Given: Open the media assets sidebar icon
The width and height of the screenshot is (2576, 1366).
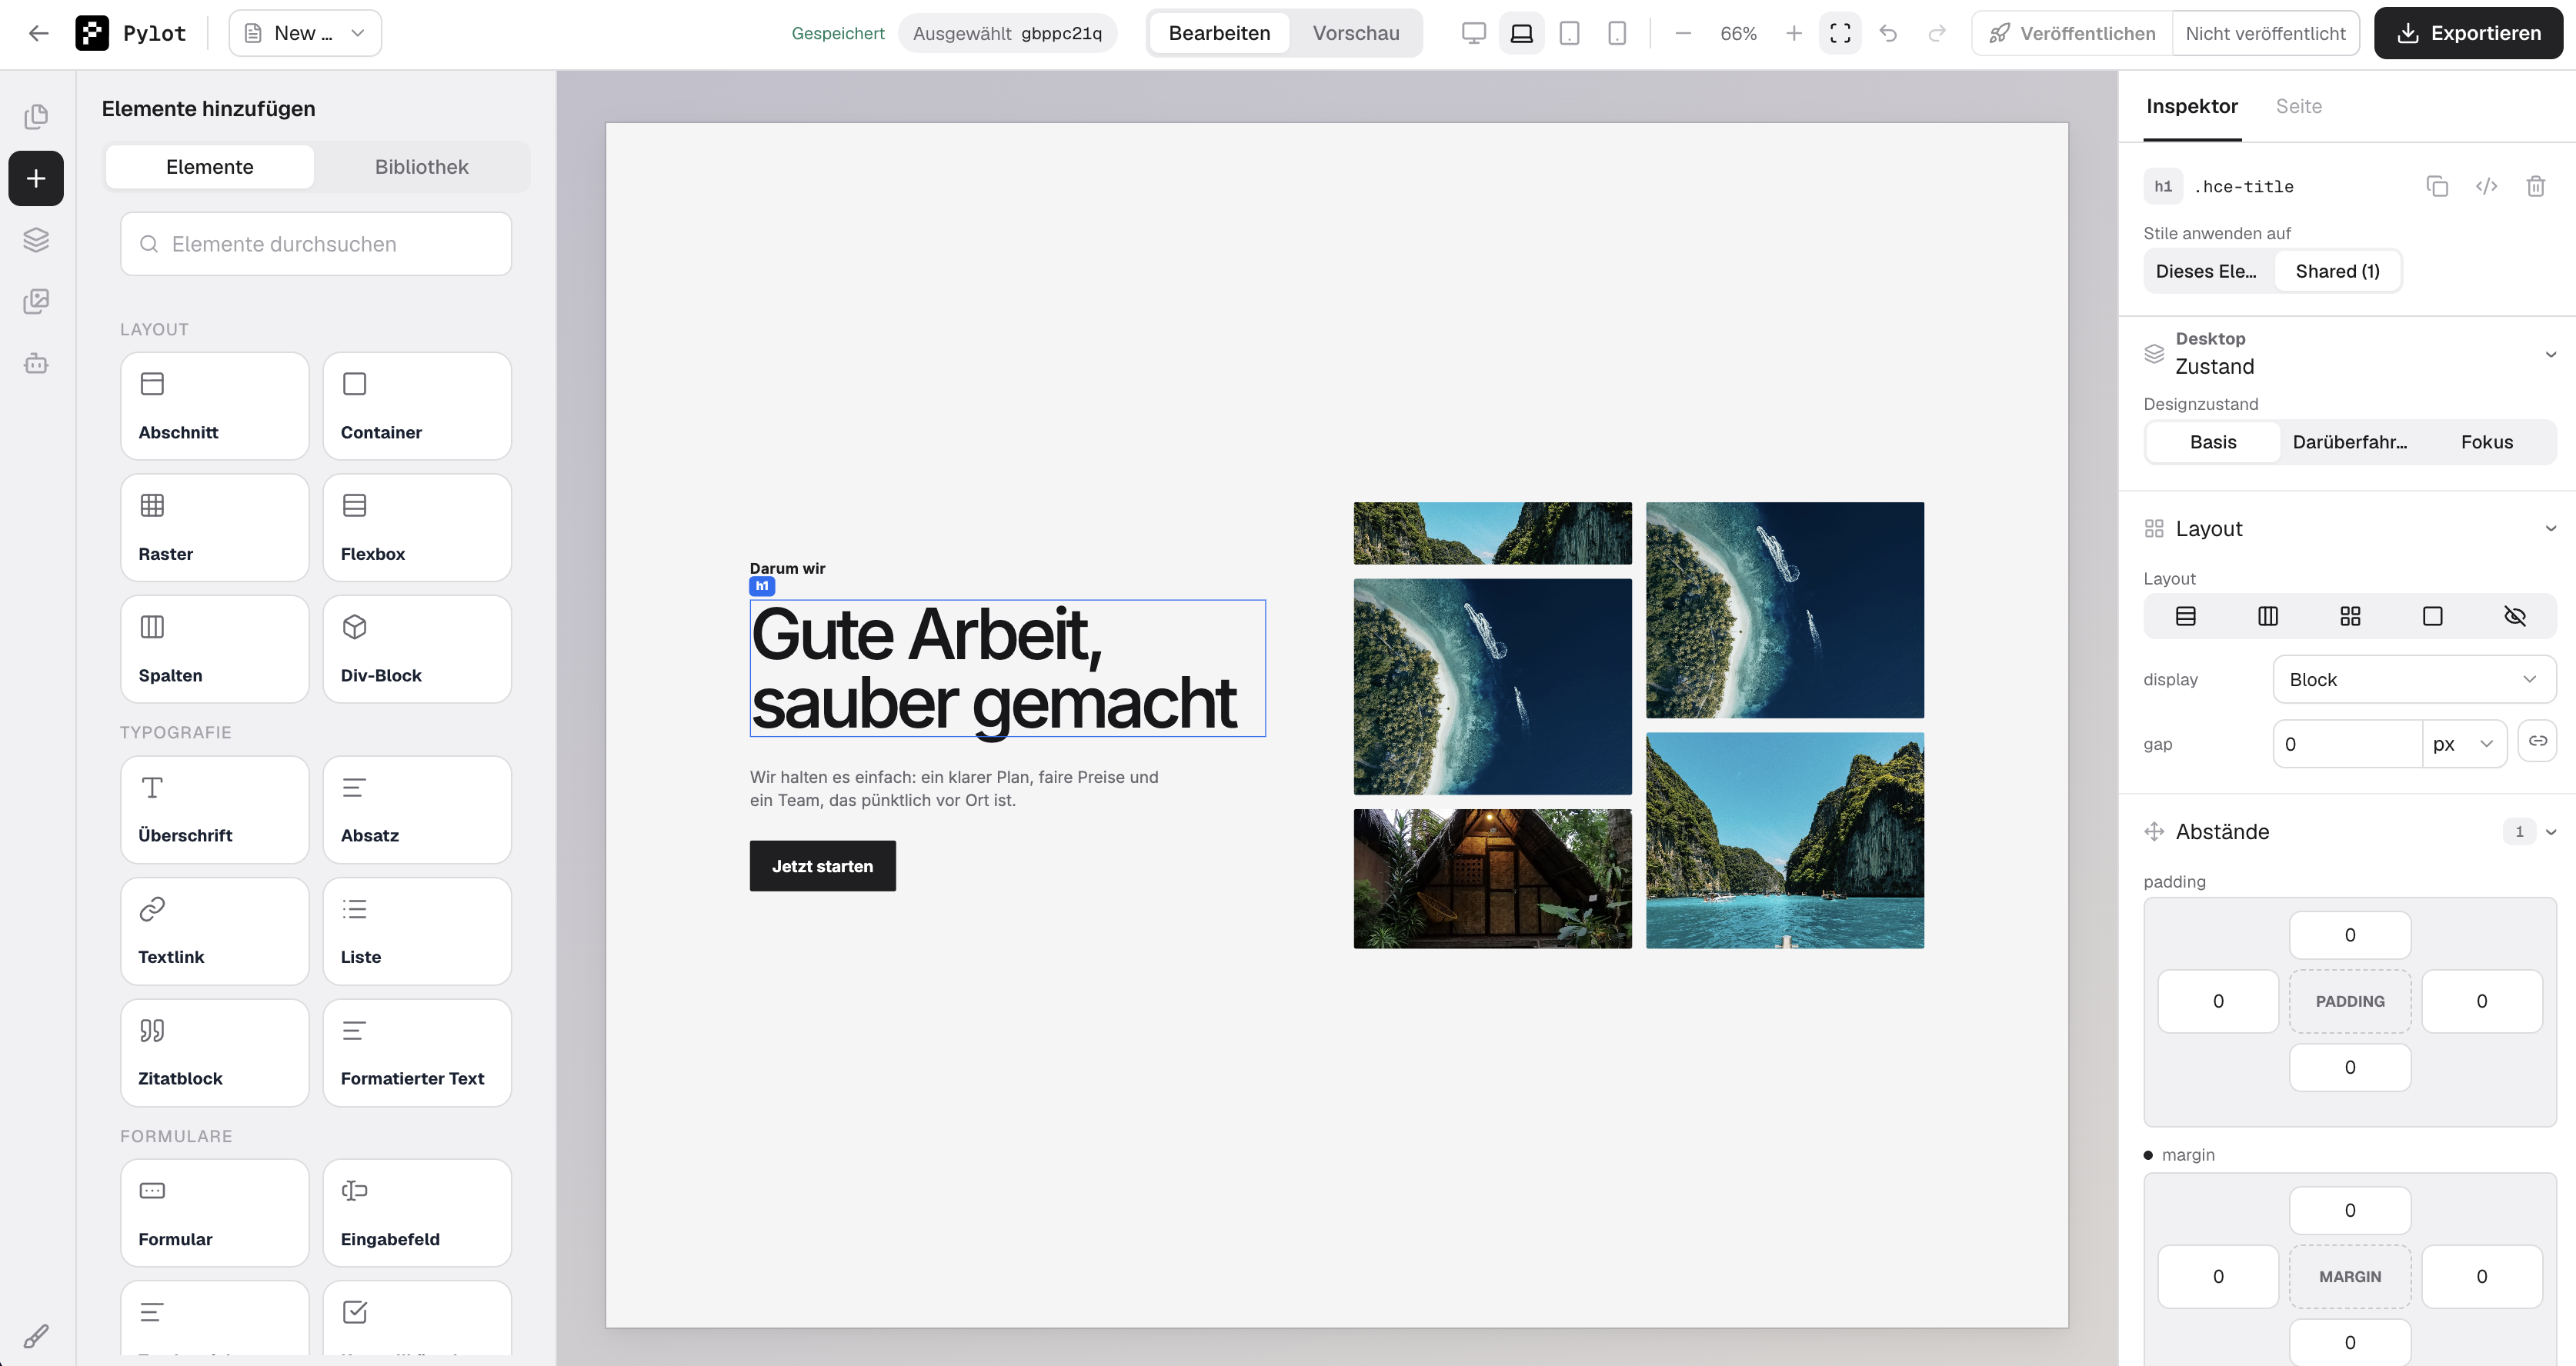Looking at the screenshot, I should (x=36, y=301).
